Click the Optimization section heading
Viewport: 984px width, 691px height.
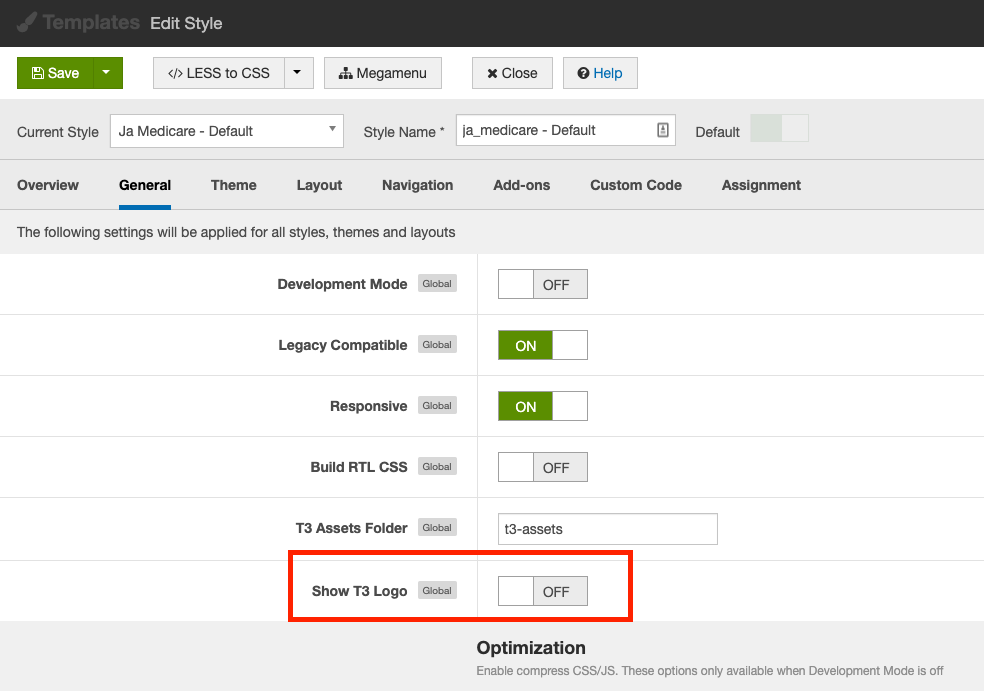click(531, 648)
